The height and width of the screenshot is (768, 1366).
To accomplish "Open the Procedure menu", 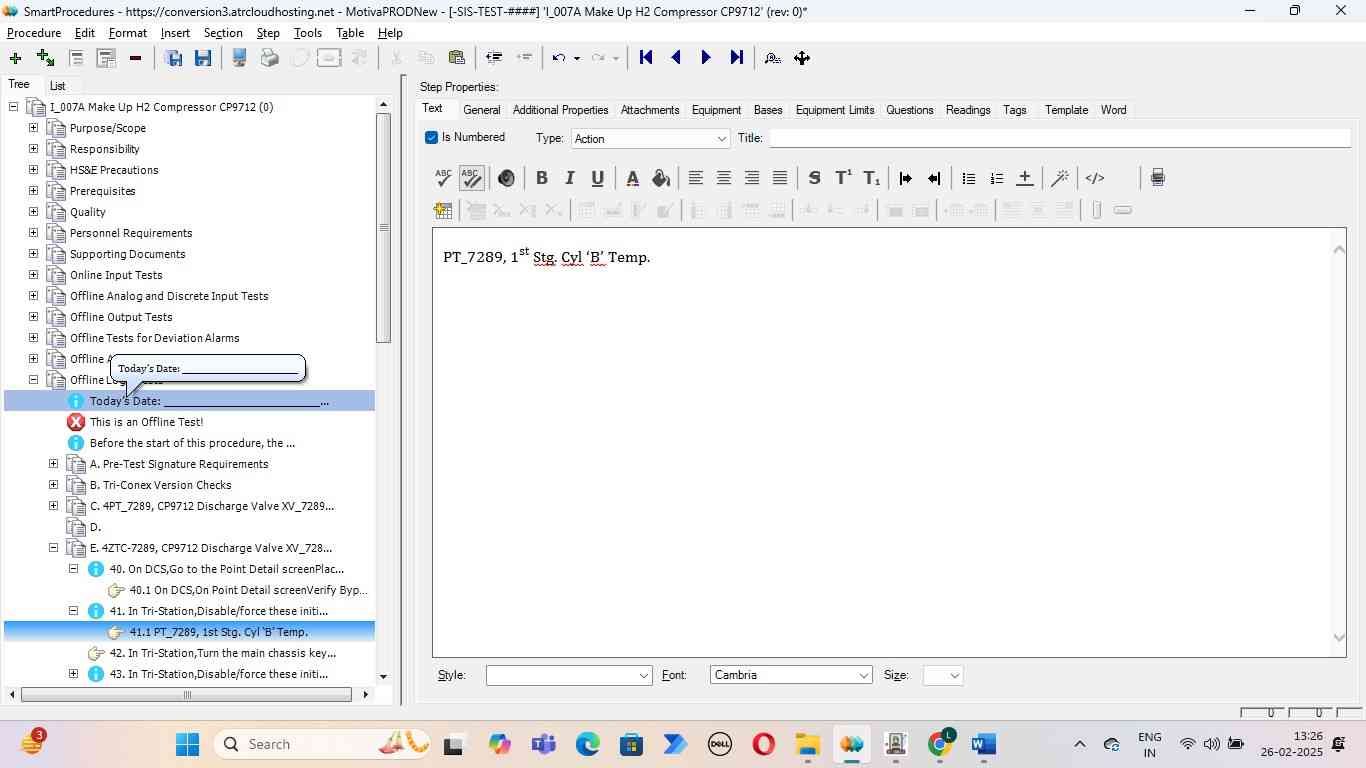I will tap(34, 33).
